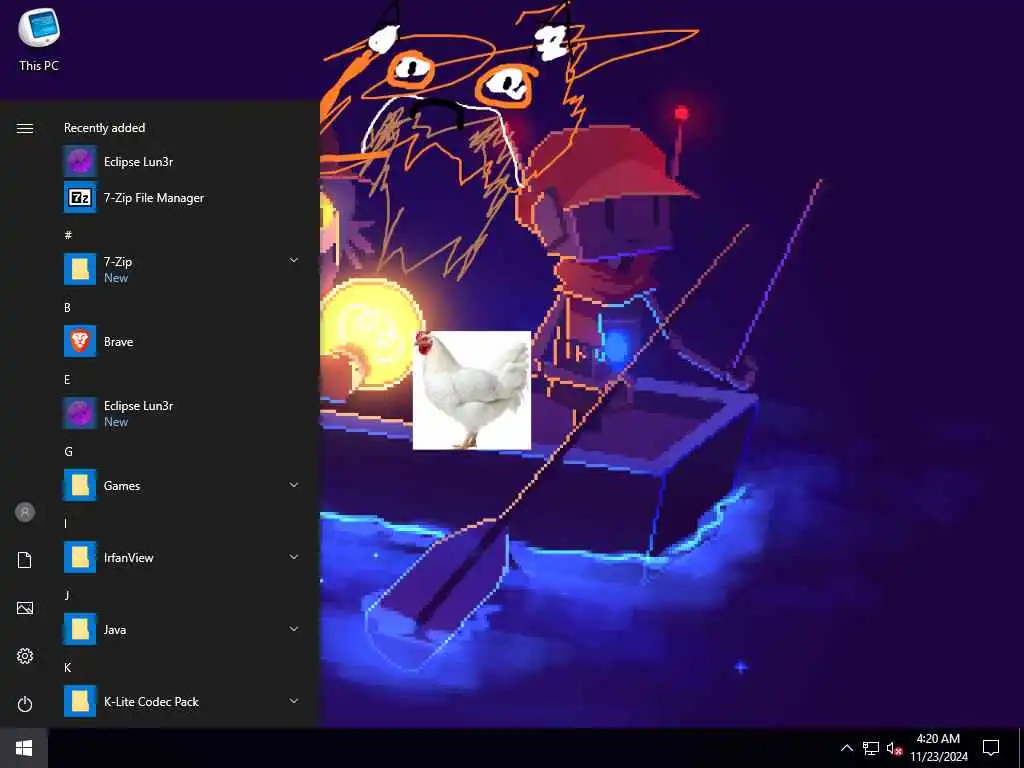The image size is (1024, 768).
Task: Select the Brave text label
Action: click(x=118, y=342)
